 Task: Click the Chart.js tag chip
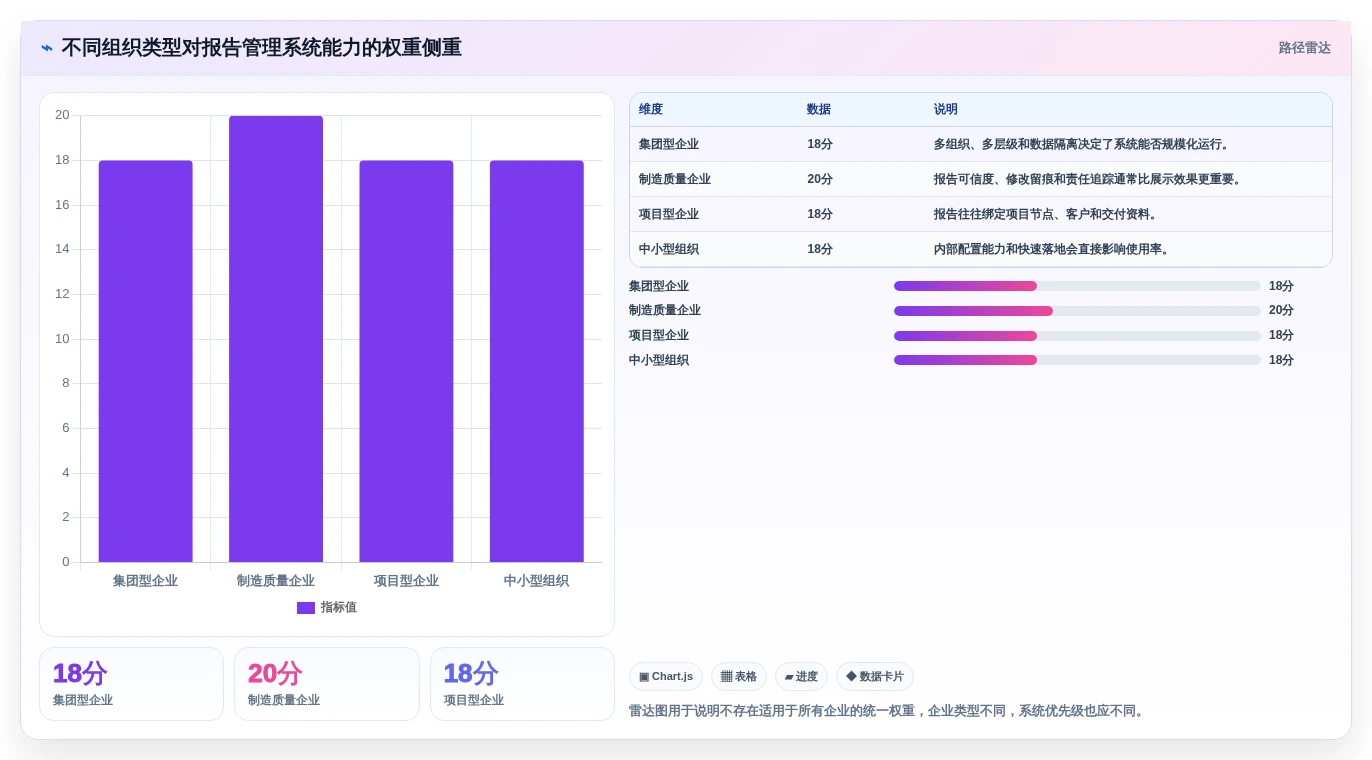click(x=666, y=677)
